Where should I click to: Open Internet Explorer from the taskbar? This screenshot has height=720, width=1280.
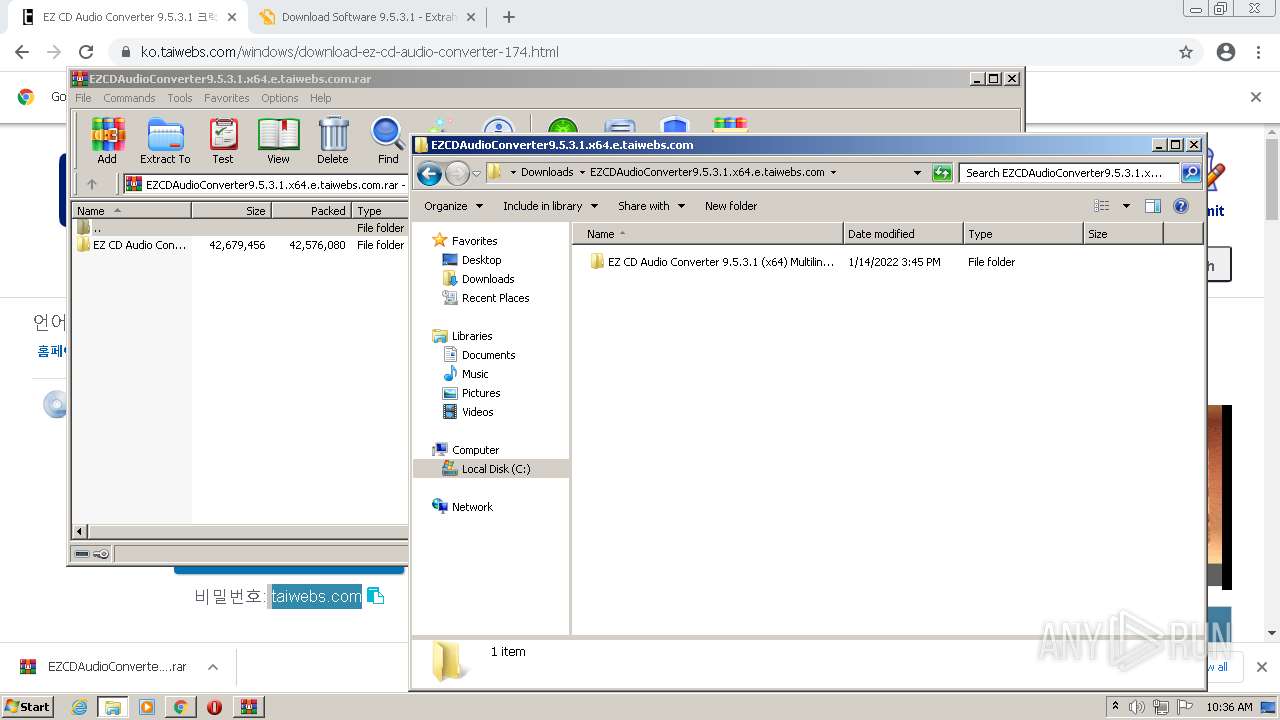tap(79, 707)
